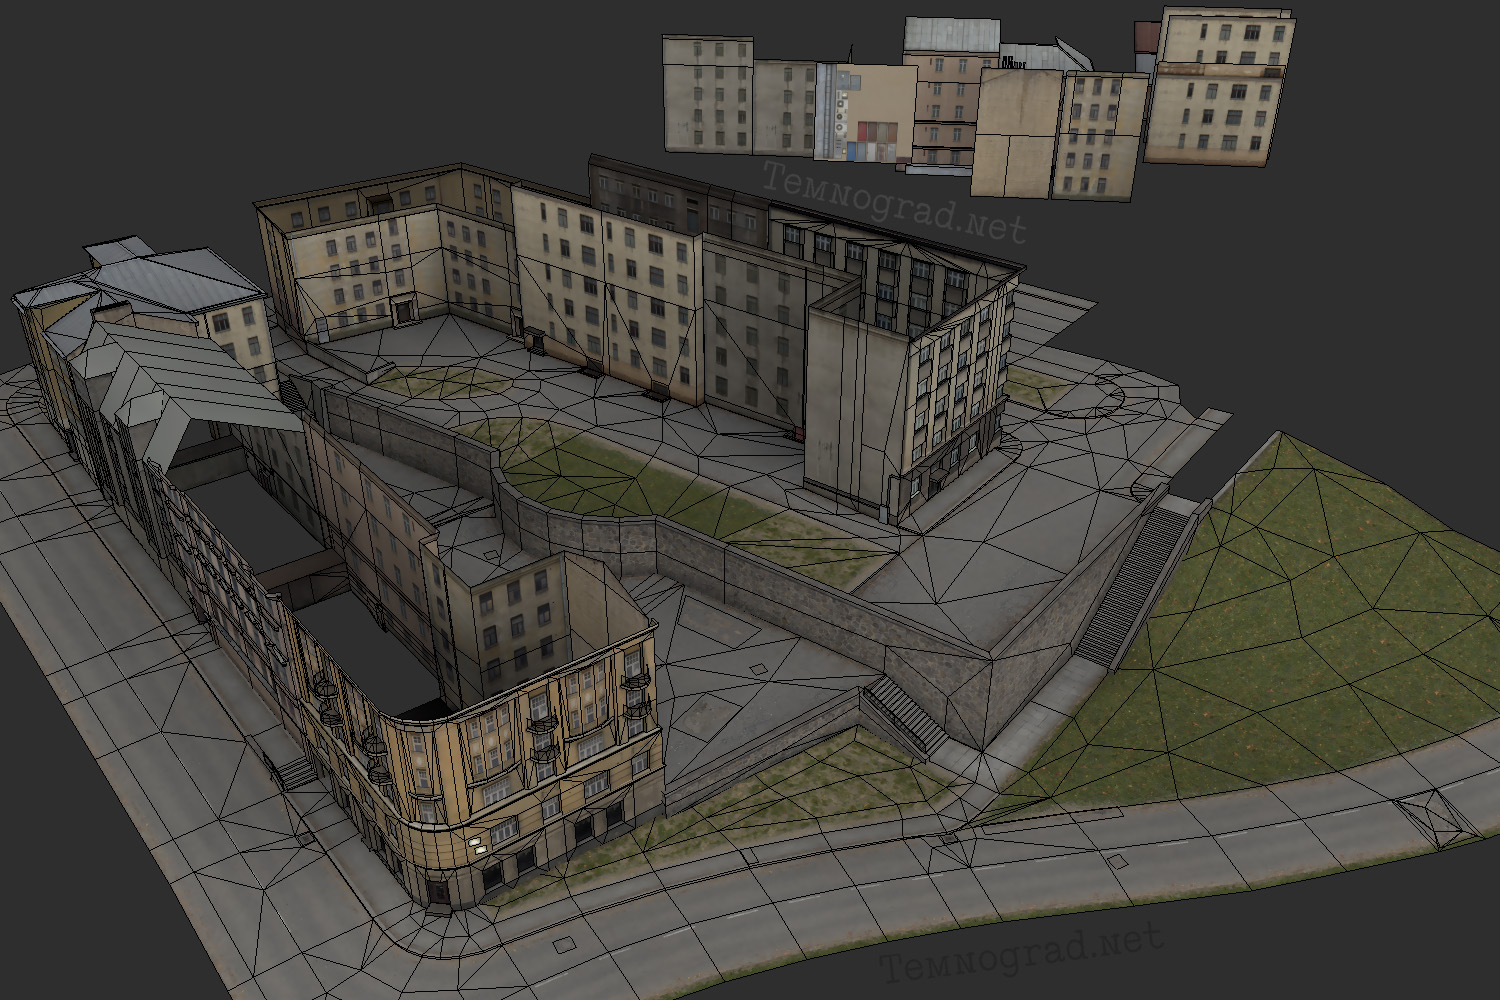This screenshot has width=1500, height=1000.
Task: Click the small brown-red texture patch
Action: pos(1146,38)
